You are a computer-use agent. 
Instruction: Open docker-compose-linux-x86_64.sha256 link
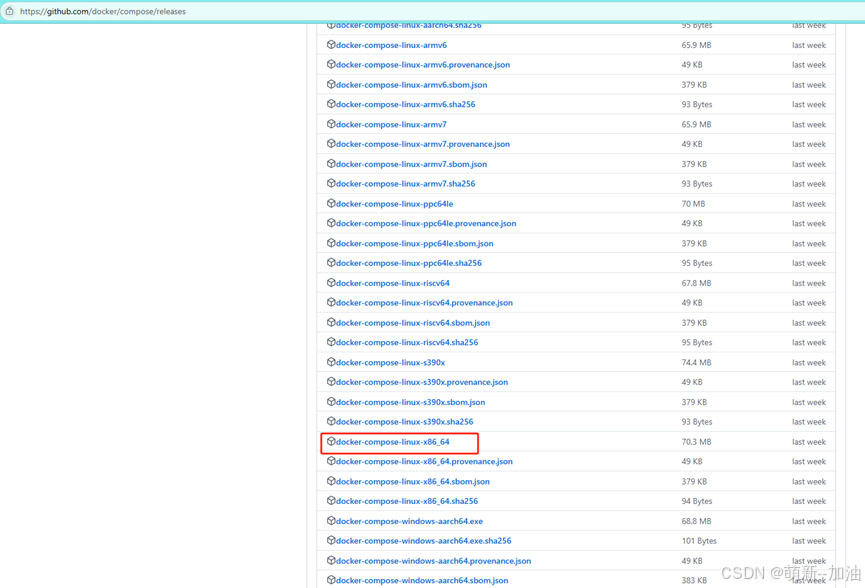coord(407,502)
